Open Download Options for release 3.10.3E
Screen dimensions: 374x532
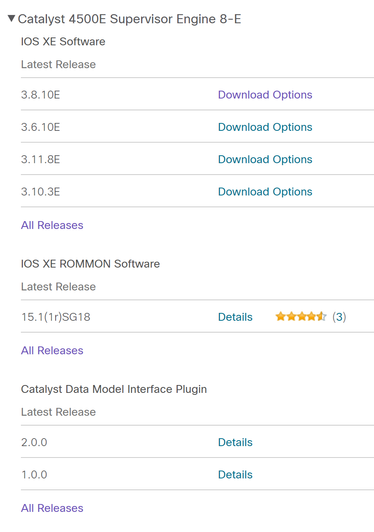coord(265,191)
